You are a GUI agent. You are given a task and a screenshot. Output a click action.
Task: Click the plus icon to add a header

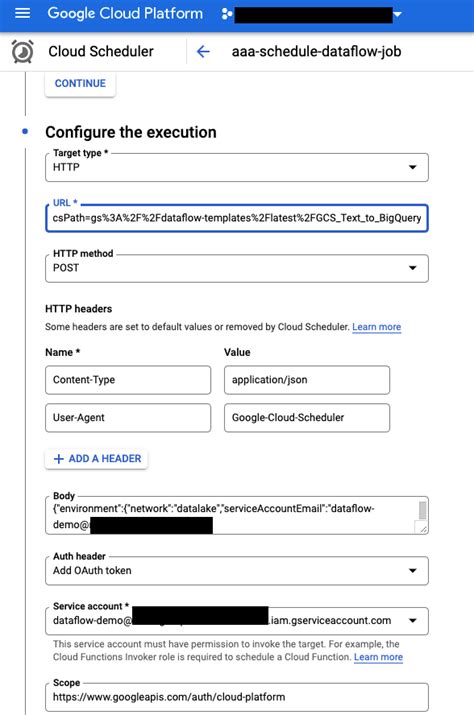(x=58, y=459)
